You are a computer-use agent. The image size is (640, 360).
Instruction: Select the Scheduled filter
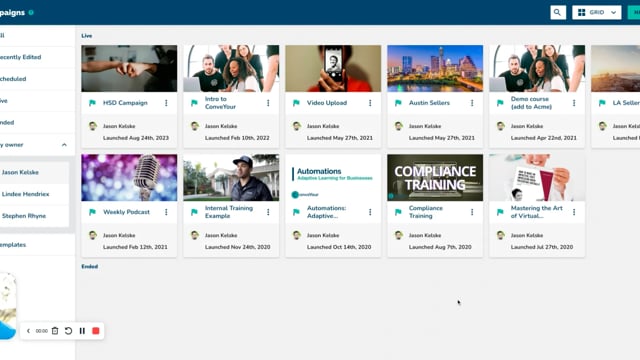(37, 79)
